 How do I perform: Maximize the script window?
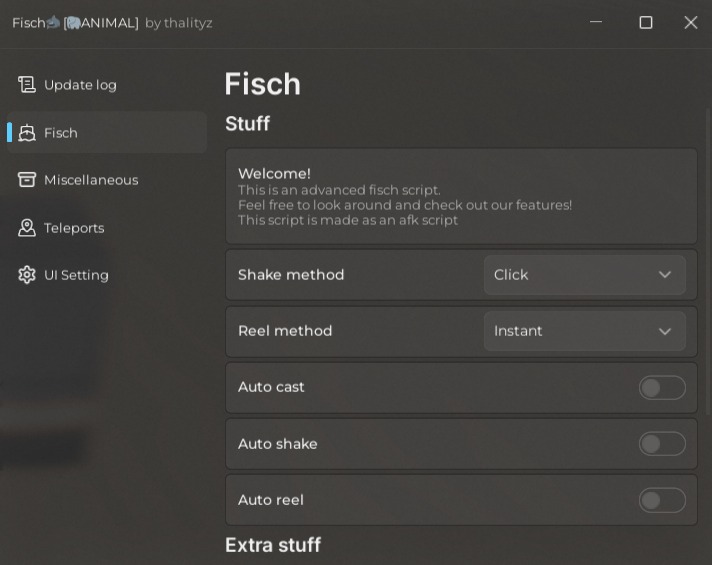pos(646,22)
